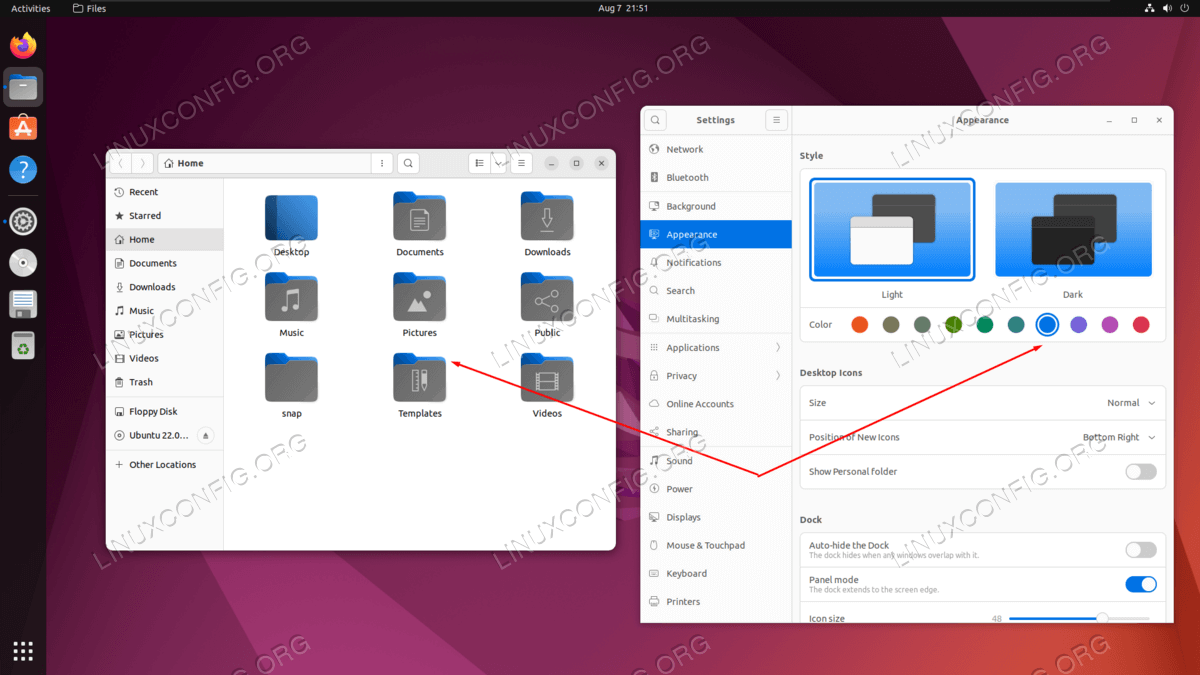Open the Trash icon in the dock
Screen dimensions: 1200x675
point(23,345)
